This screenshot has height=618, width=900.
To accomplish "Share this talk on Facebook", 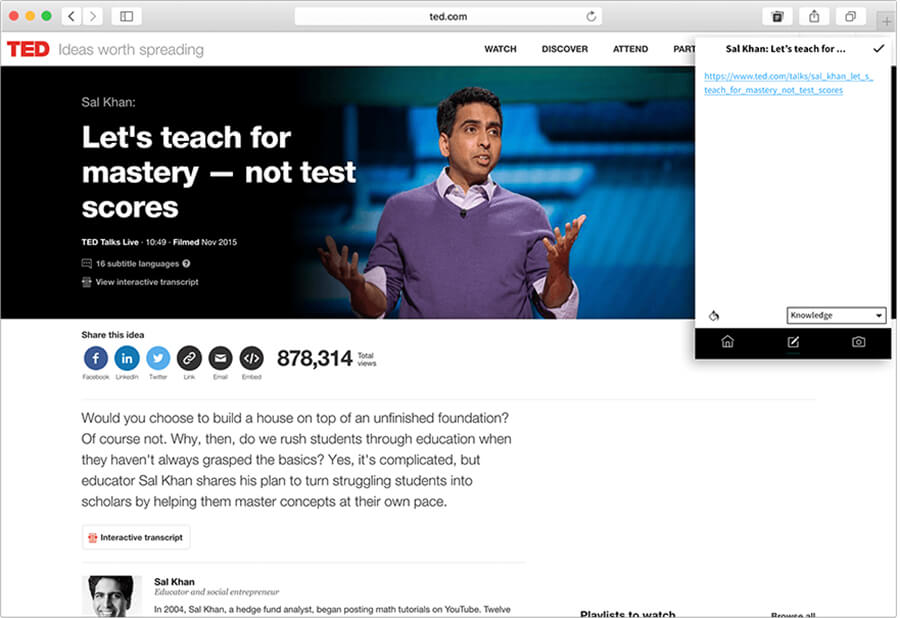I will [95, 358].
